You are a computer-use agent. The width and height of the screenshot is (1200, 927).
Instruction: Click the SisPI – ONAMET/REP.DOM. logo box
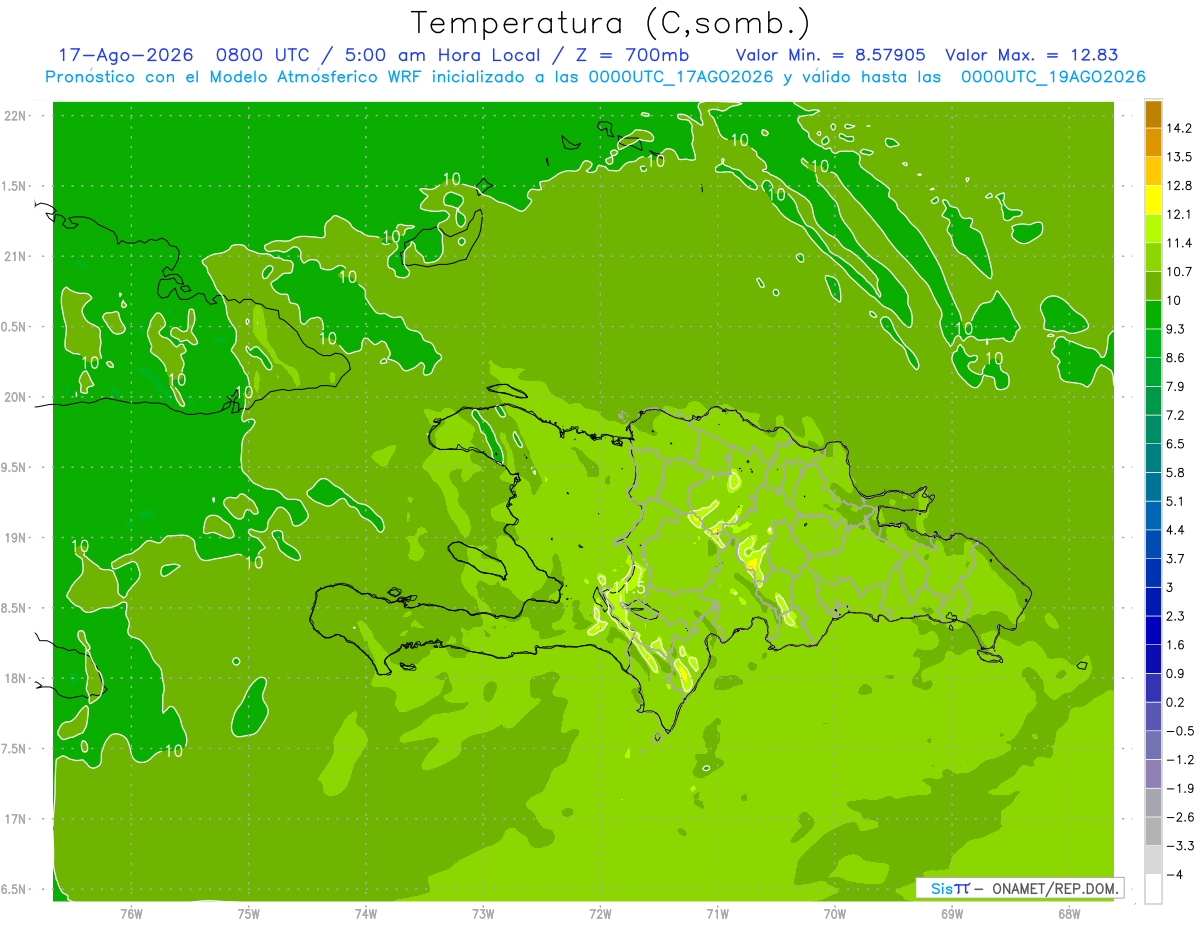click(1019, 888)
